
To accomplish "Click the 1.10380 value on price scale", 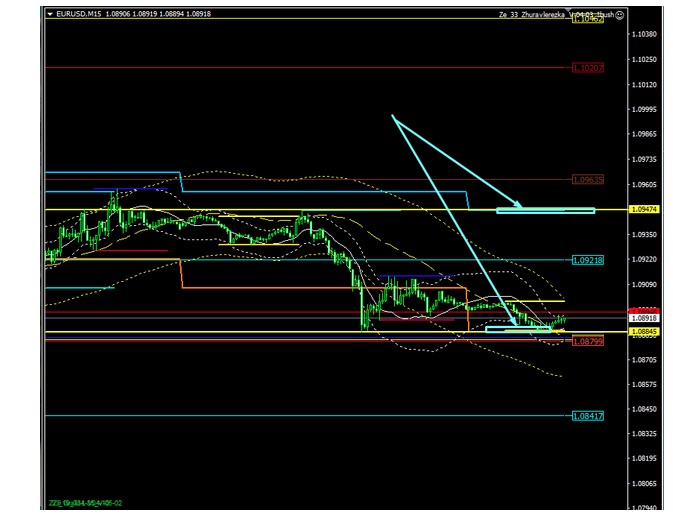I will pos(644,34).
